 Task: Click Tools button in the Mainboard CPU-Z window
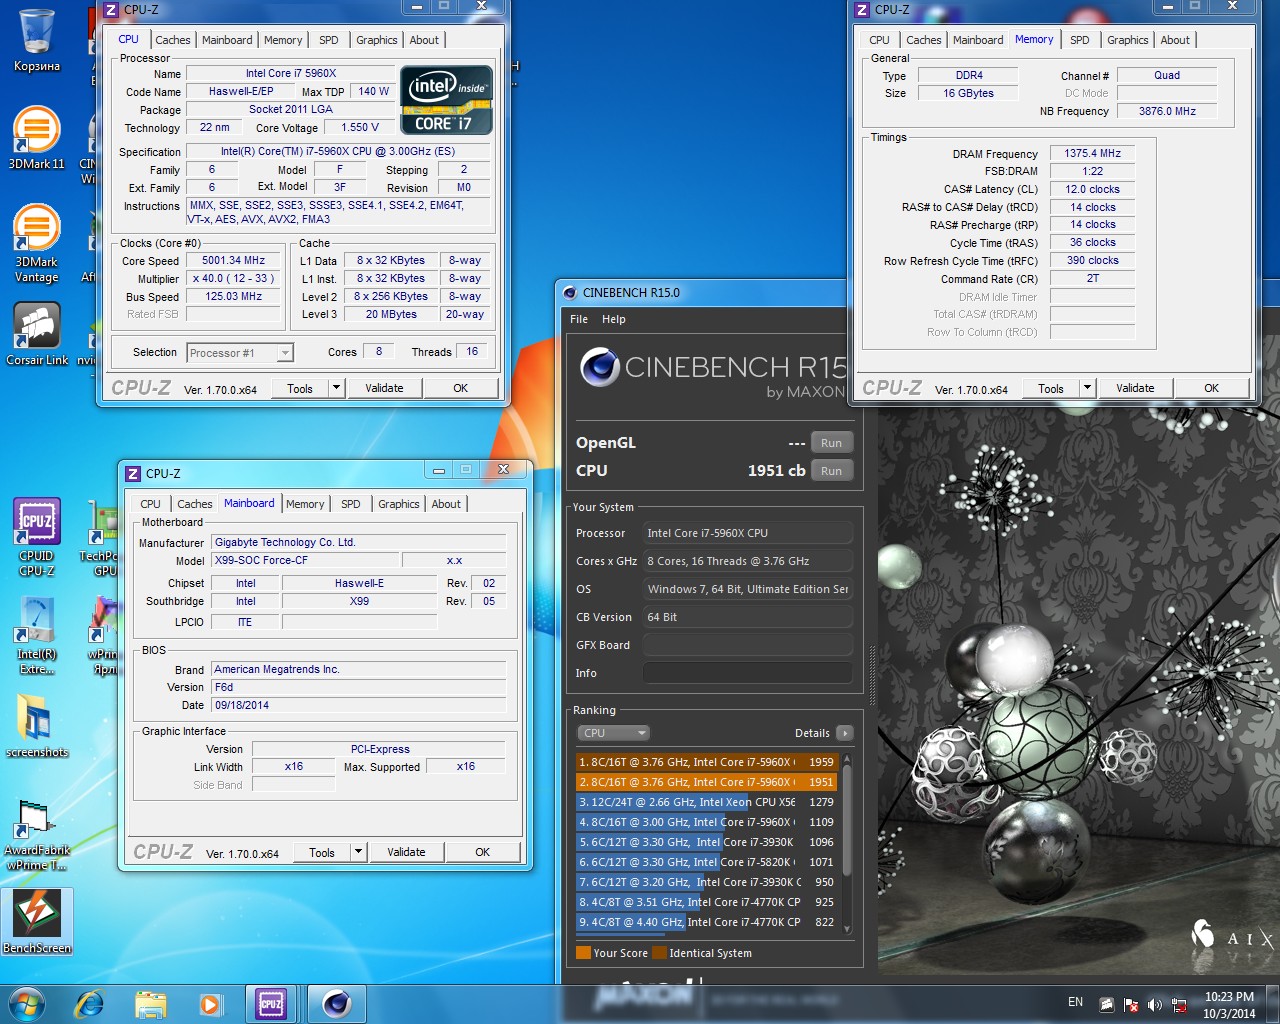(x=322, y=852)
